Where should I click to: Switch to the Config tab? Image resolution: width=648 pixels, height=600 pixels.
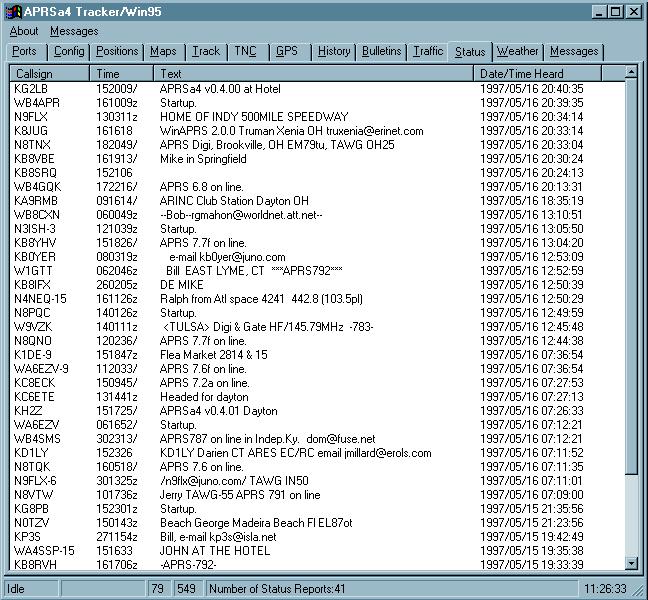pyautogui.click(x=69, y=51)
